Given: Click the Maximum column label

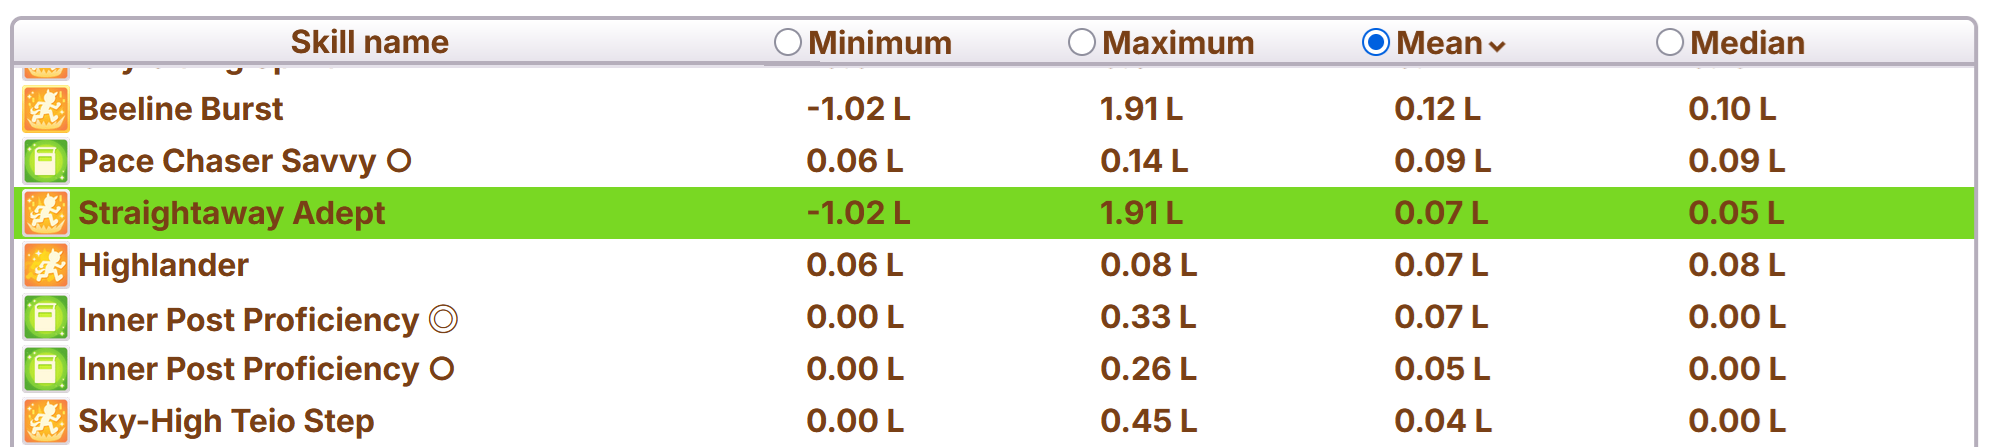Looking at the screenshot, I should [x=1178, y=43].
